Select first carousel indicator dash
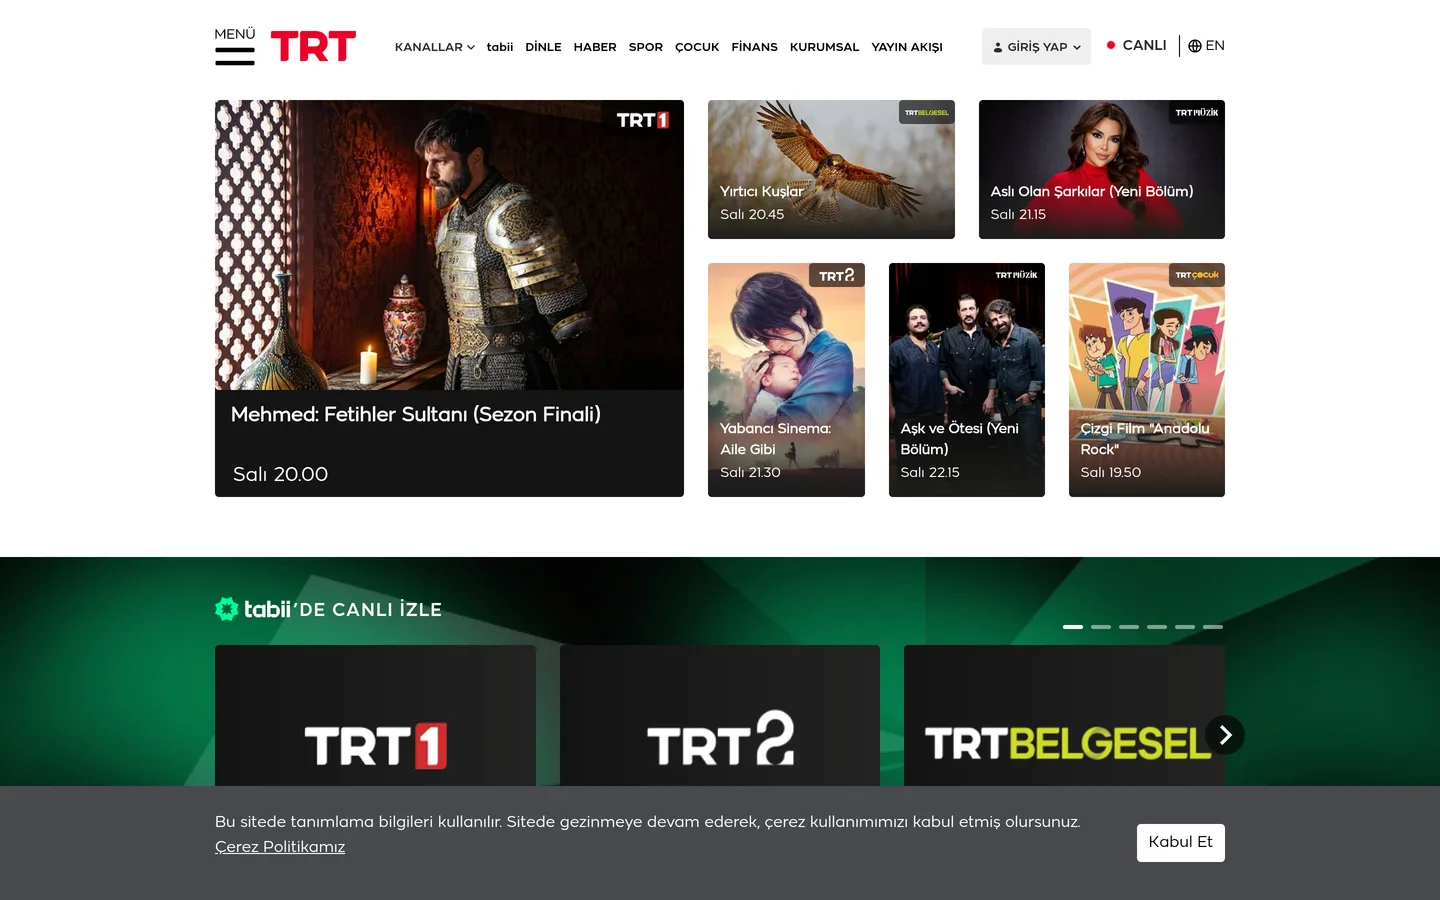Image resolution: width=1440 pixels, height=900 pixels. [x=1073, y=627]
